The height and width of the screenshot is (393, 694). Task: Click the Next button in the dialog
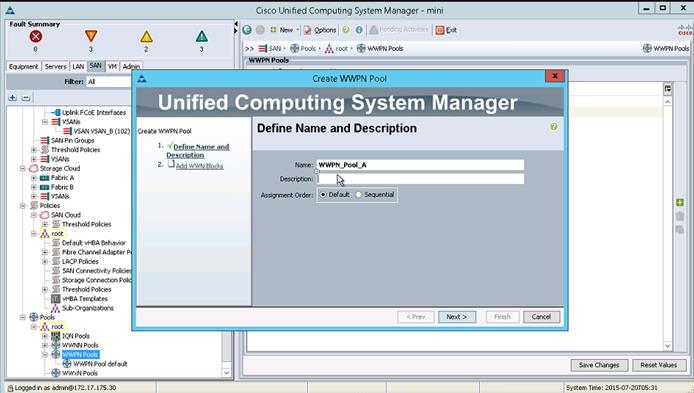(457, 317)
